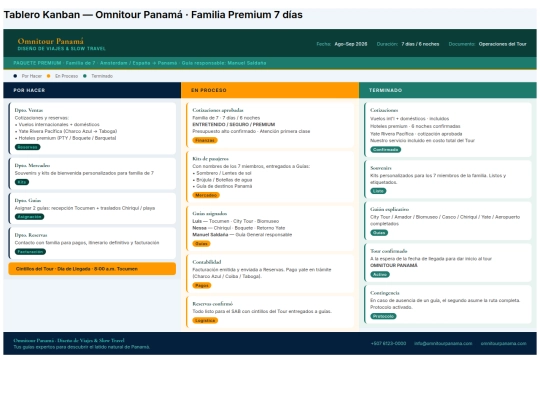Click the Confirmado tag on Cotizaciones card
540x405 pixels.
[x=386, y=149]
